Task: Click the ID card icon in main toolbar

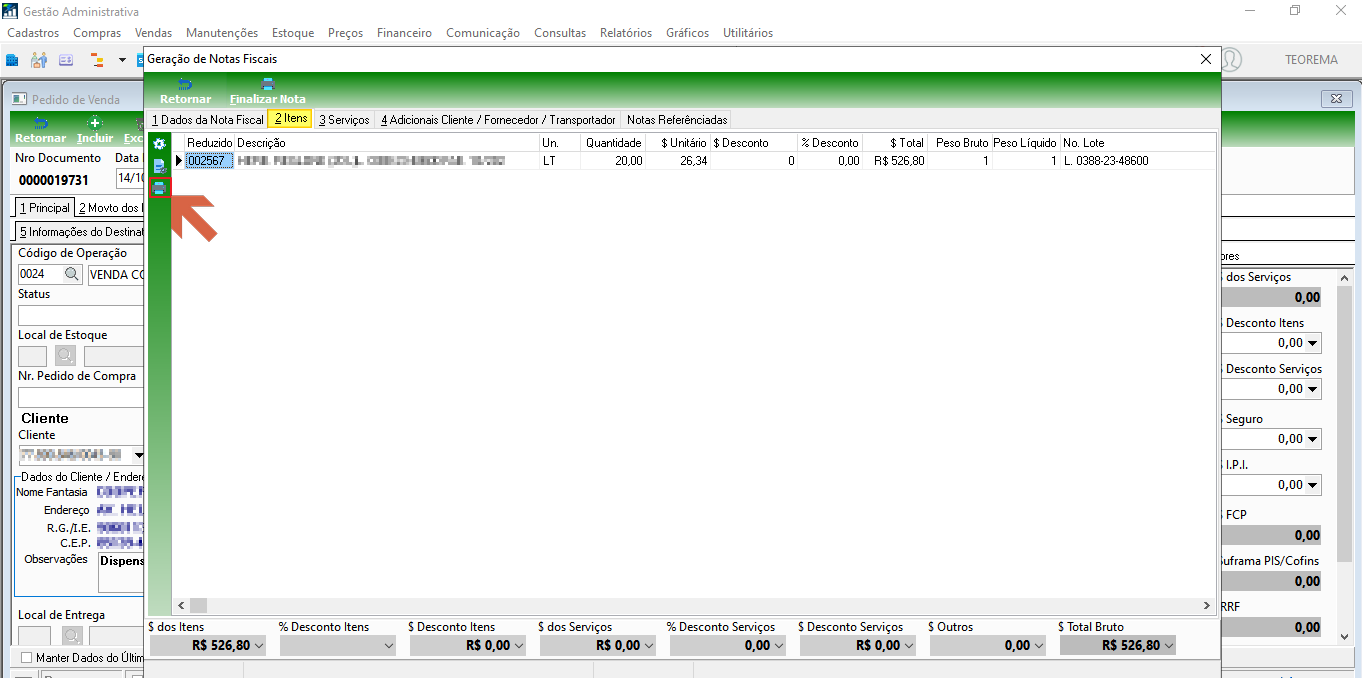Action: [x=66, y=60]
